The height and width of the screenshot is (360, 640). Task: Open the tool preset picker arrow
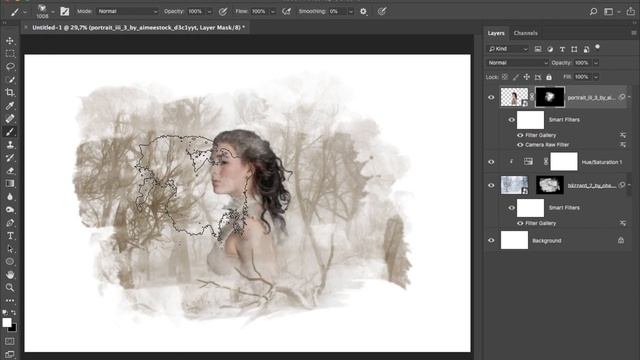[x=25, y=12]
